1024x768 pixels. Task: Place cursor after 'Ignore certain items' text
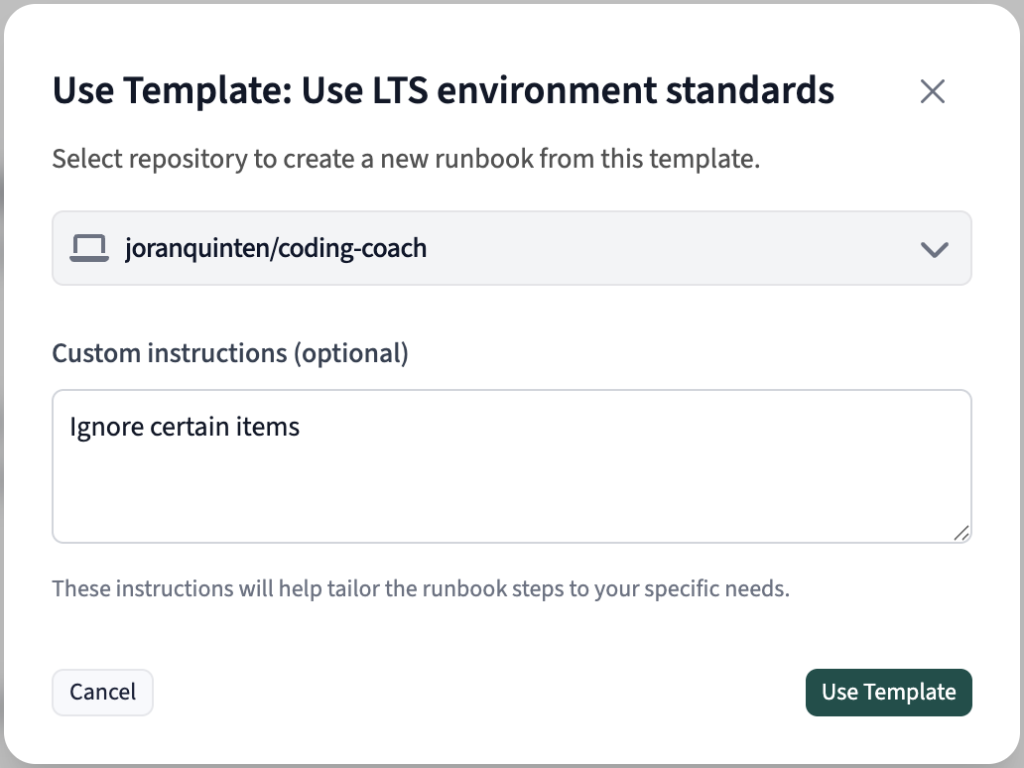click(299, 426)
